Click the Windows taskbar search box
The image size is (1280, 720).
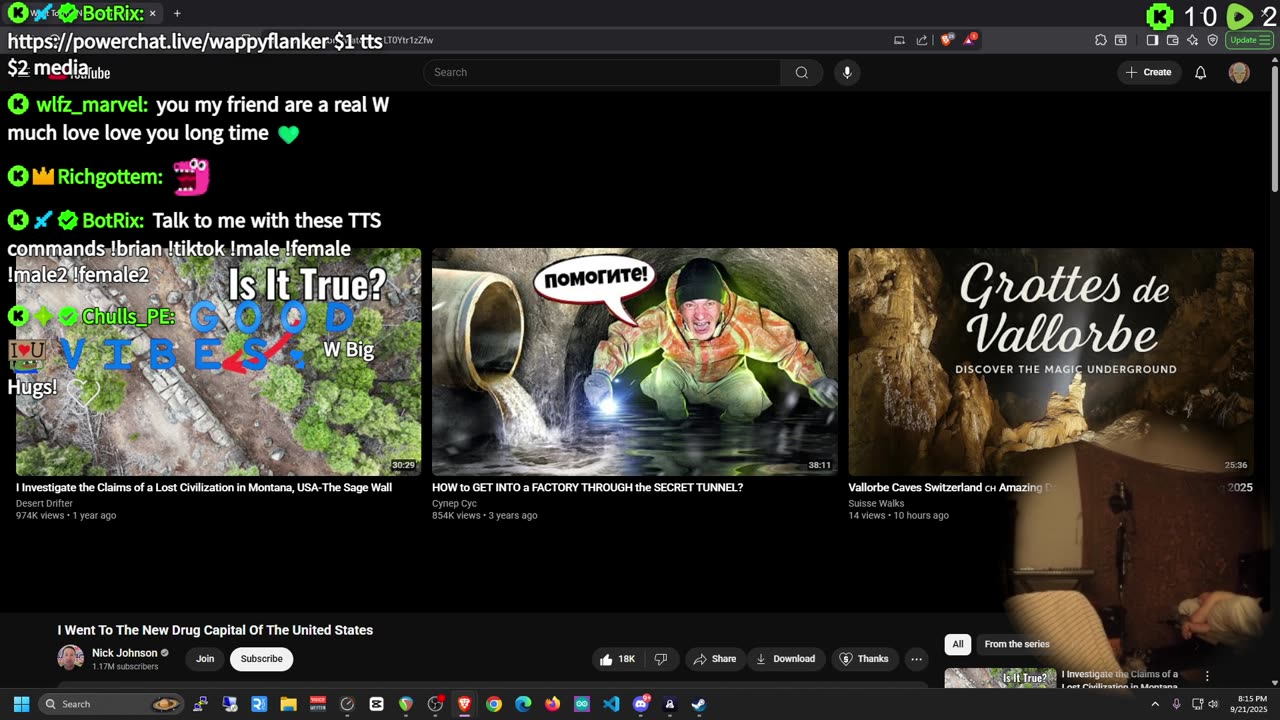coord(112,704)
